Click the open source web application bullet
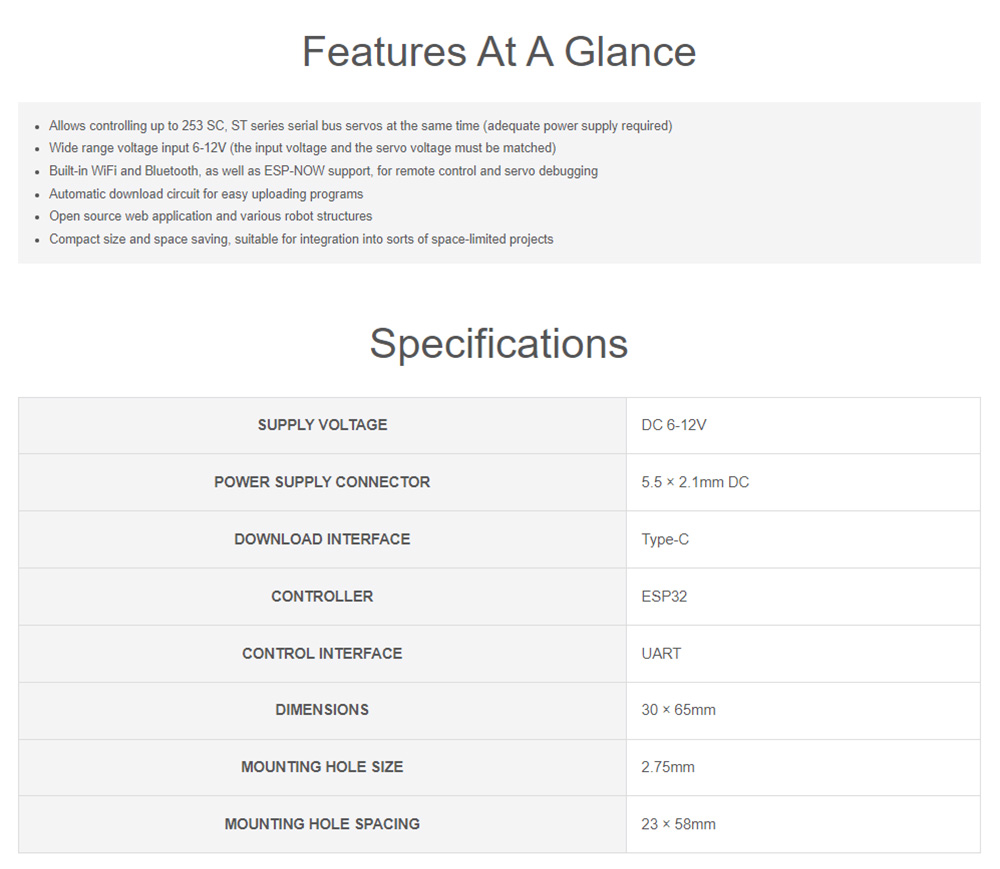Viewport: 1000px width, 869px height. tap(210, 216)
